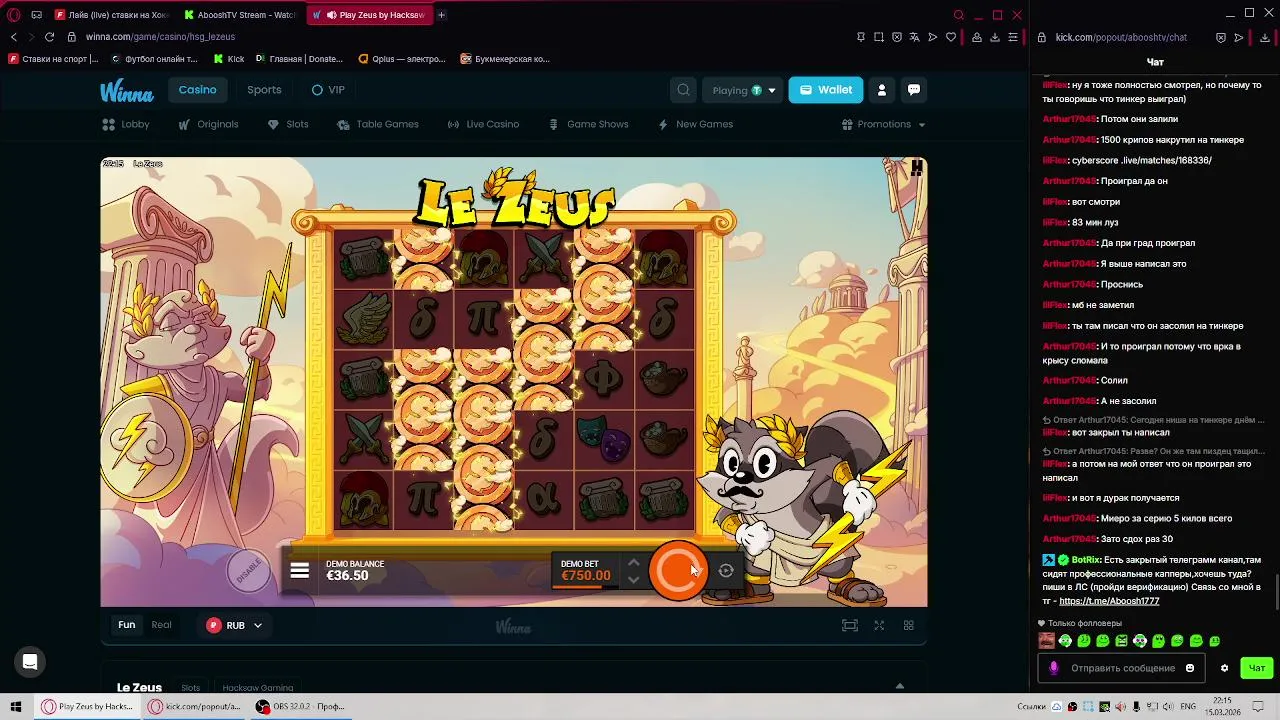Select Real play mode
Screen dimensions: 1280x720
click(161, 625)
